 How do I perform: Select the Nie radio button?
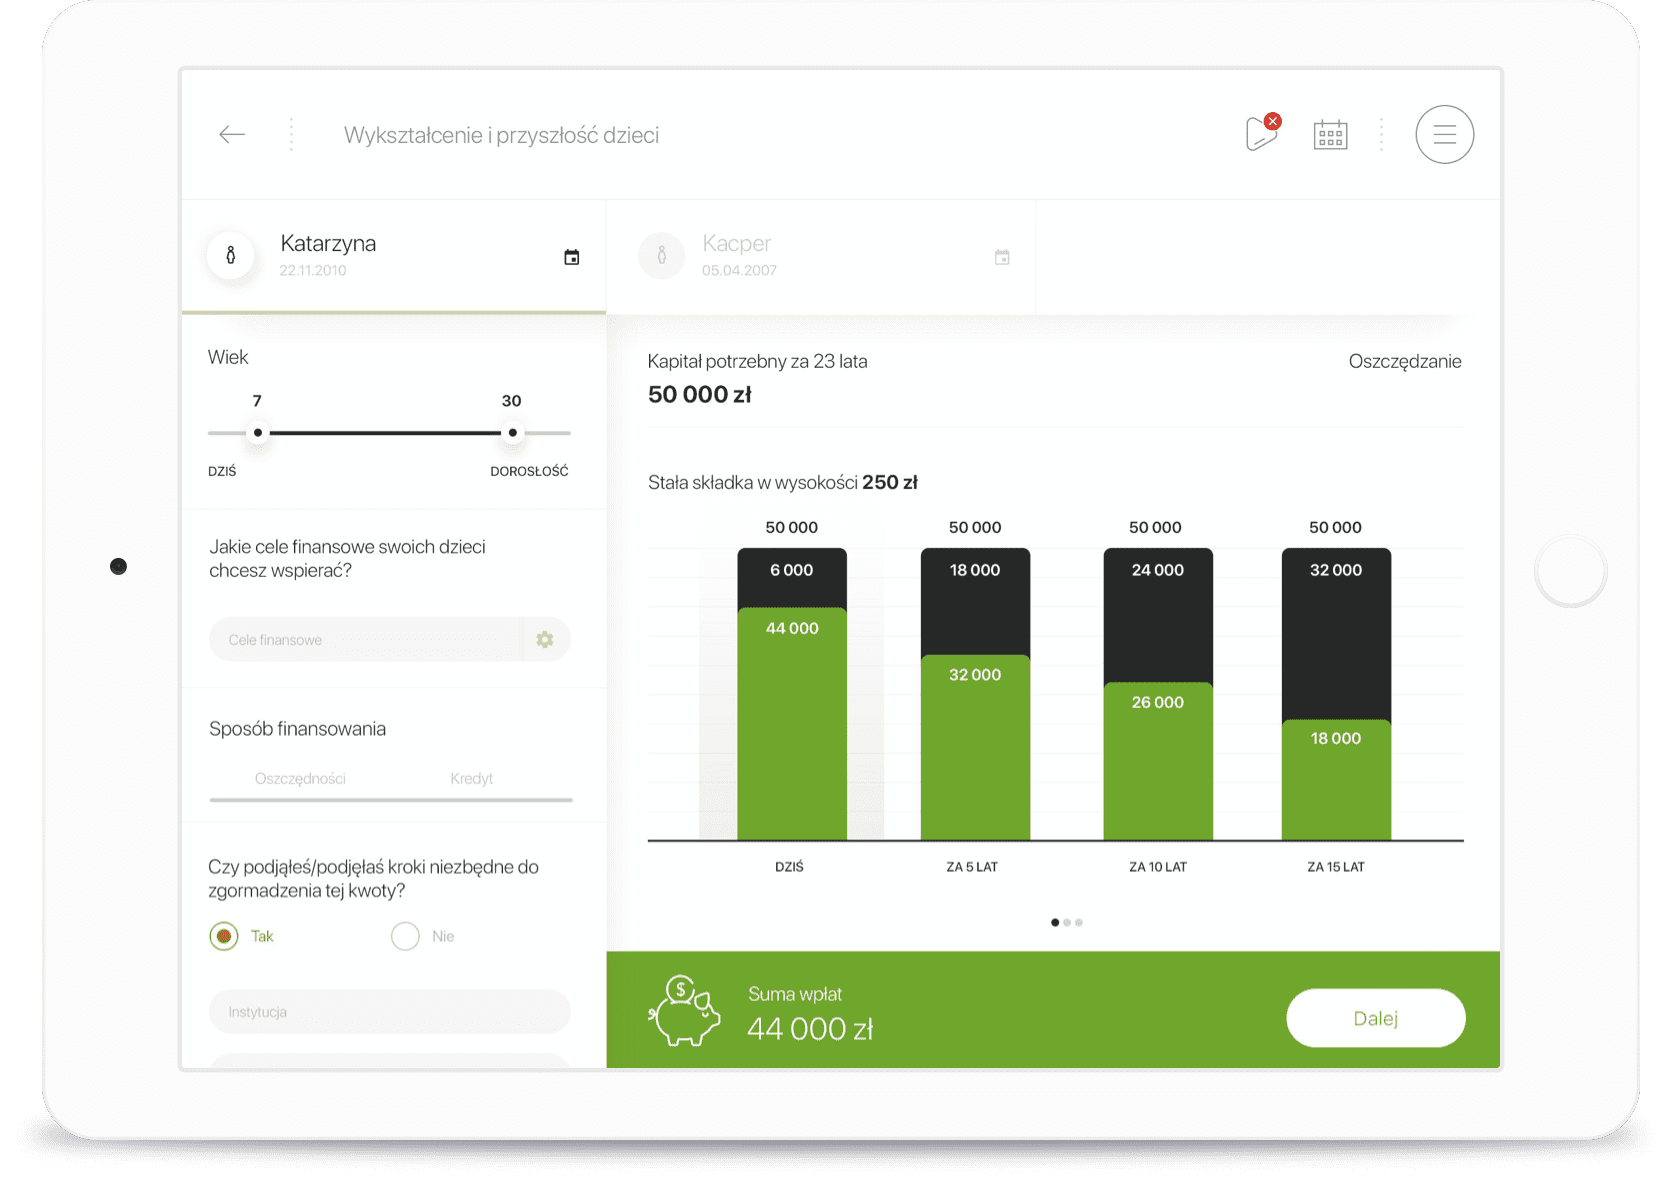(x=405, y=936)
